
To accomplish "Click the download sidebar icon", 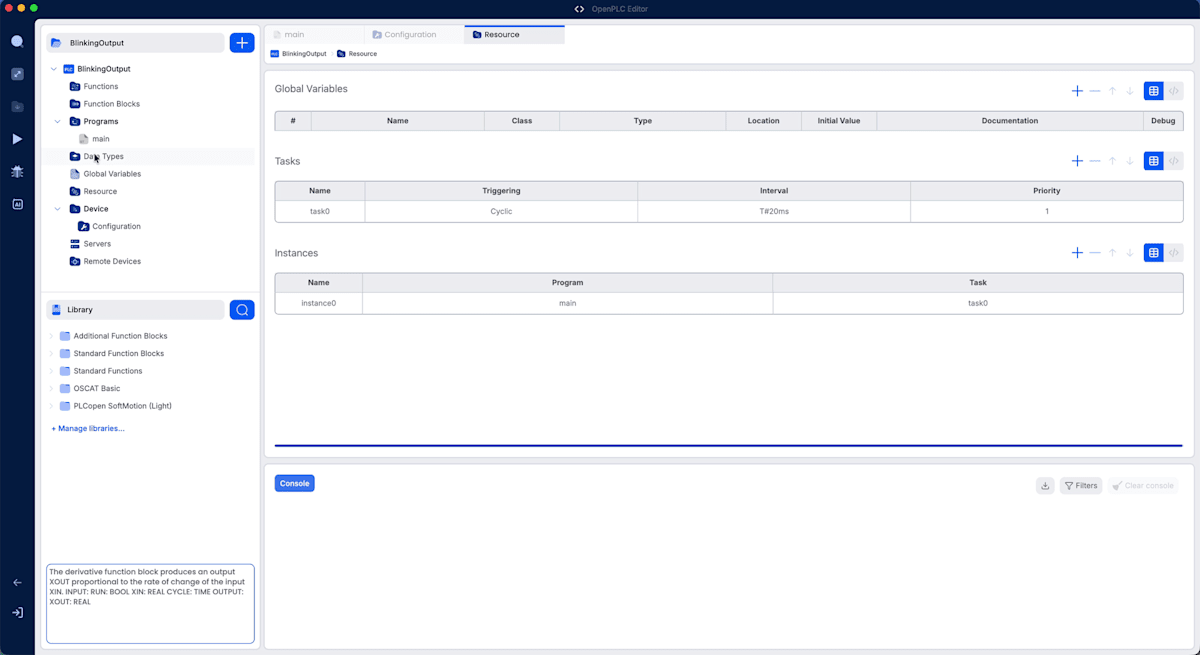I will coord(17,107).
